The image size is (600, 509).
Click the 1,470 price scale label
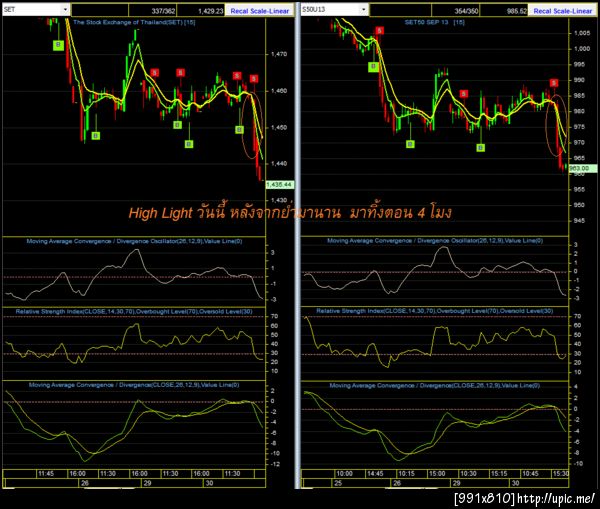point(279,54)
